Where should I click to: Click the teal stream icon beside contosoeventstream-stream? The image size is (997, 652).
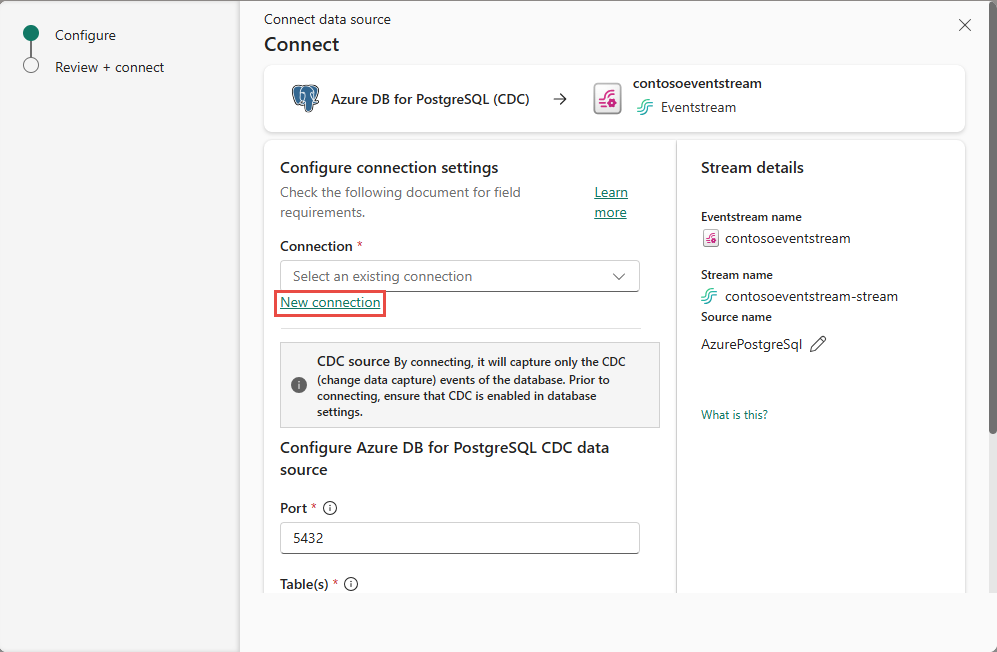(x=711, y=296)
